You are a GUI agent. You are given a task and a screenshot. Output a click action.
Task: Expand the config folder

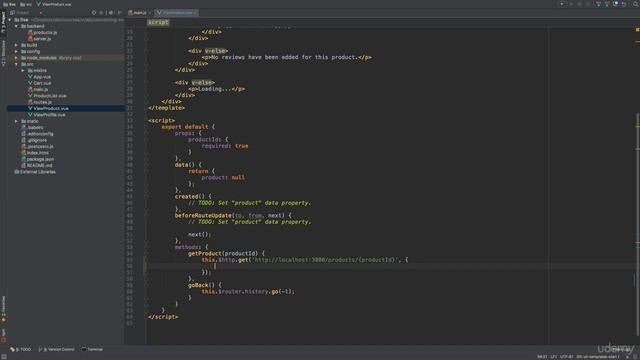pos(16,52)
